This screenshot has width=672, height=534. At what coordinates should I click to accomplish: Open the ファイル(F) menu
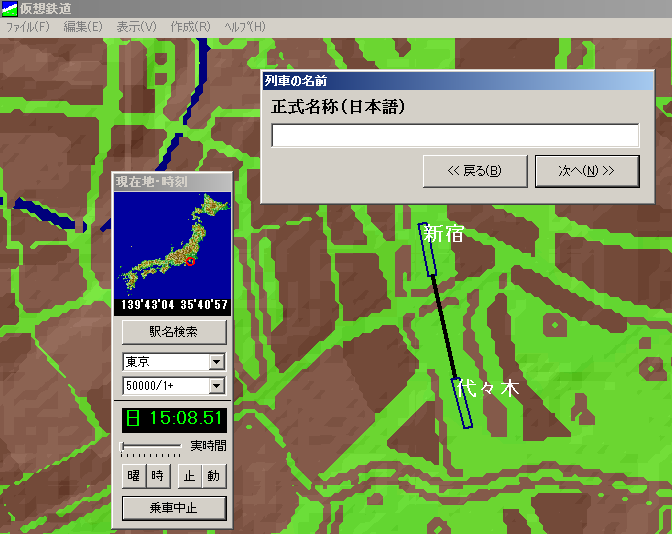28,27
